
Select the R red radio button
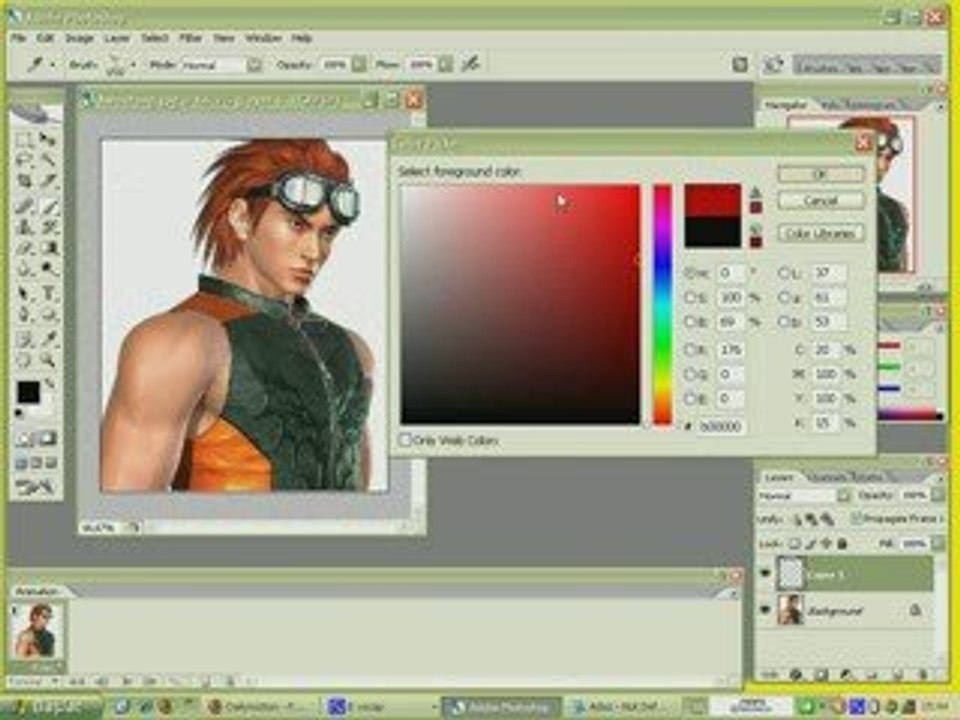[x=691, y=350]
